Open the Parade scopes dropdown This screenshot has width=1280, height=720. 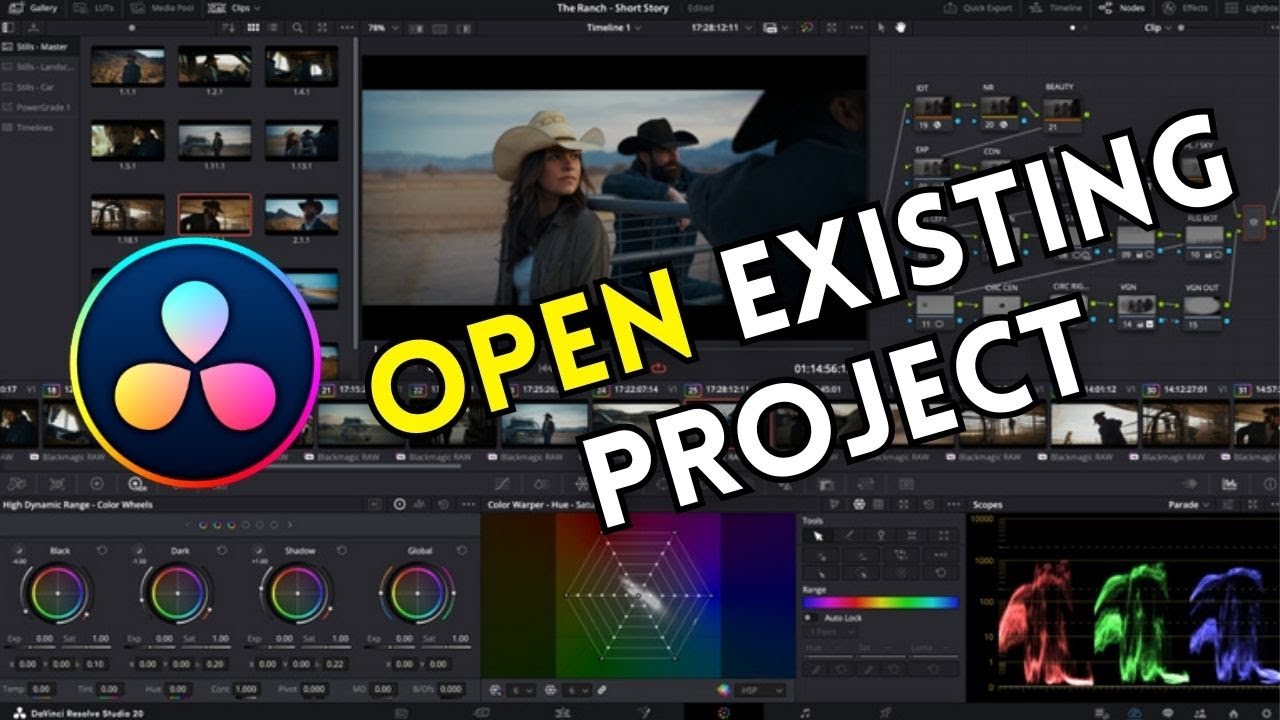(x=1189, y=505)
